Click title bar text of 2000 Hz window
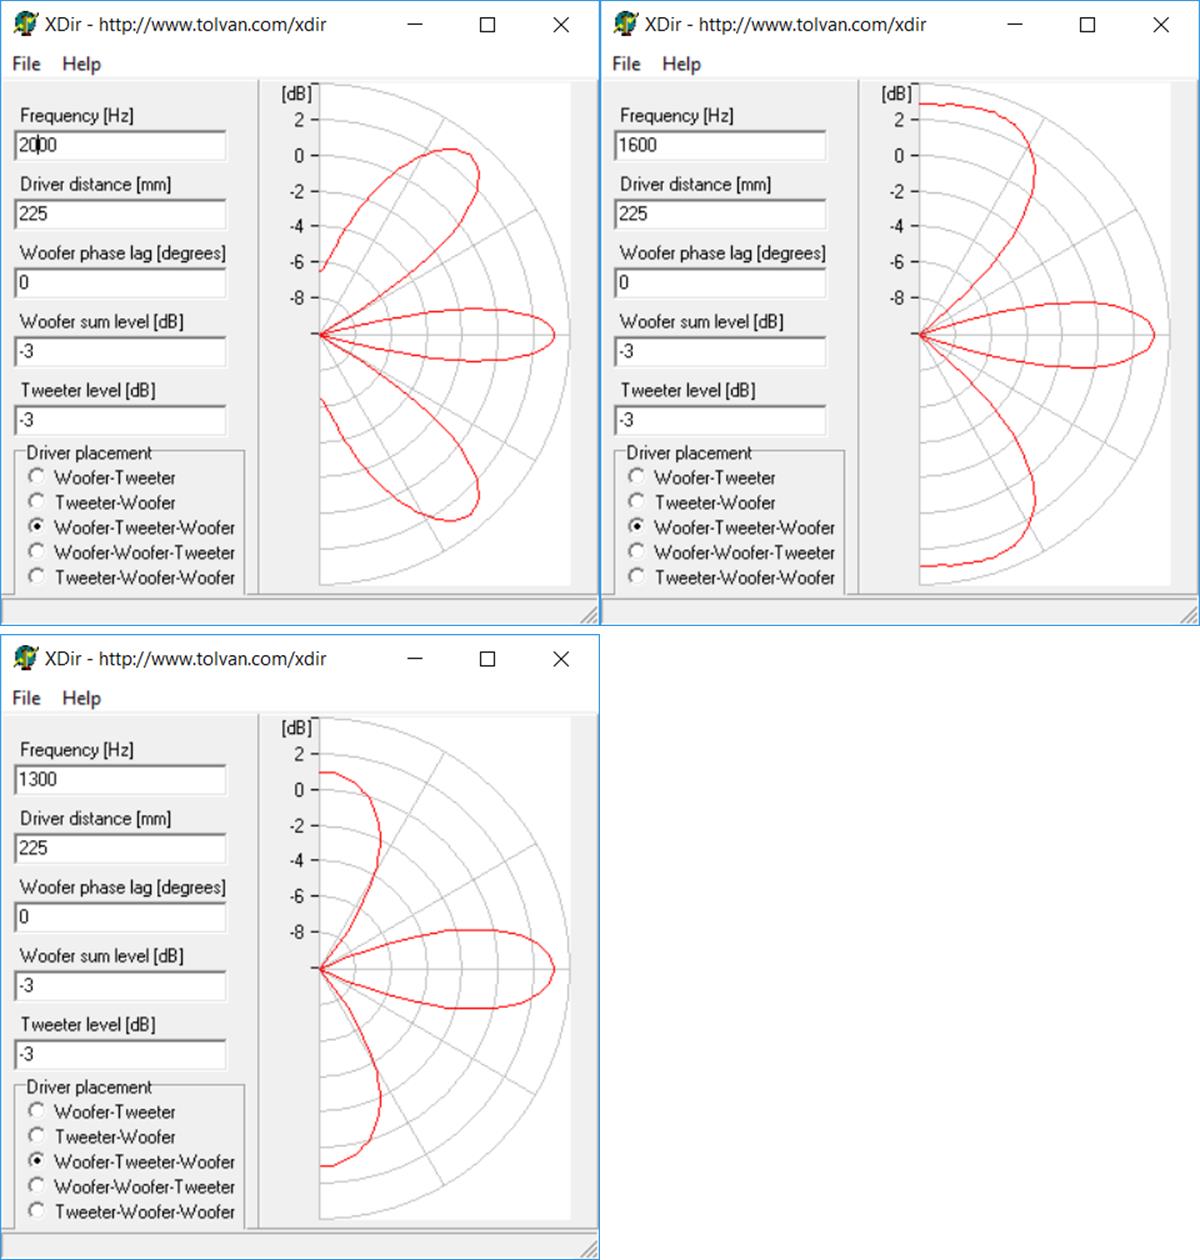Image resolution: width=1200 pixels, height=1260 pixels. coord(186,25)
